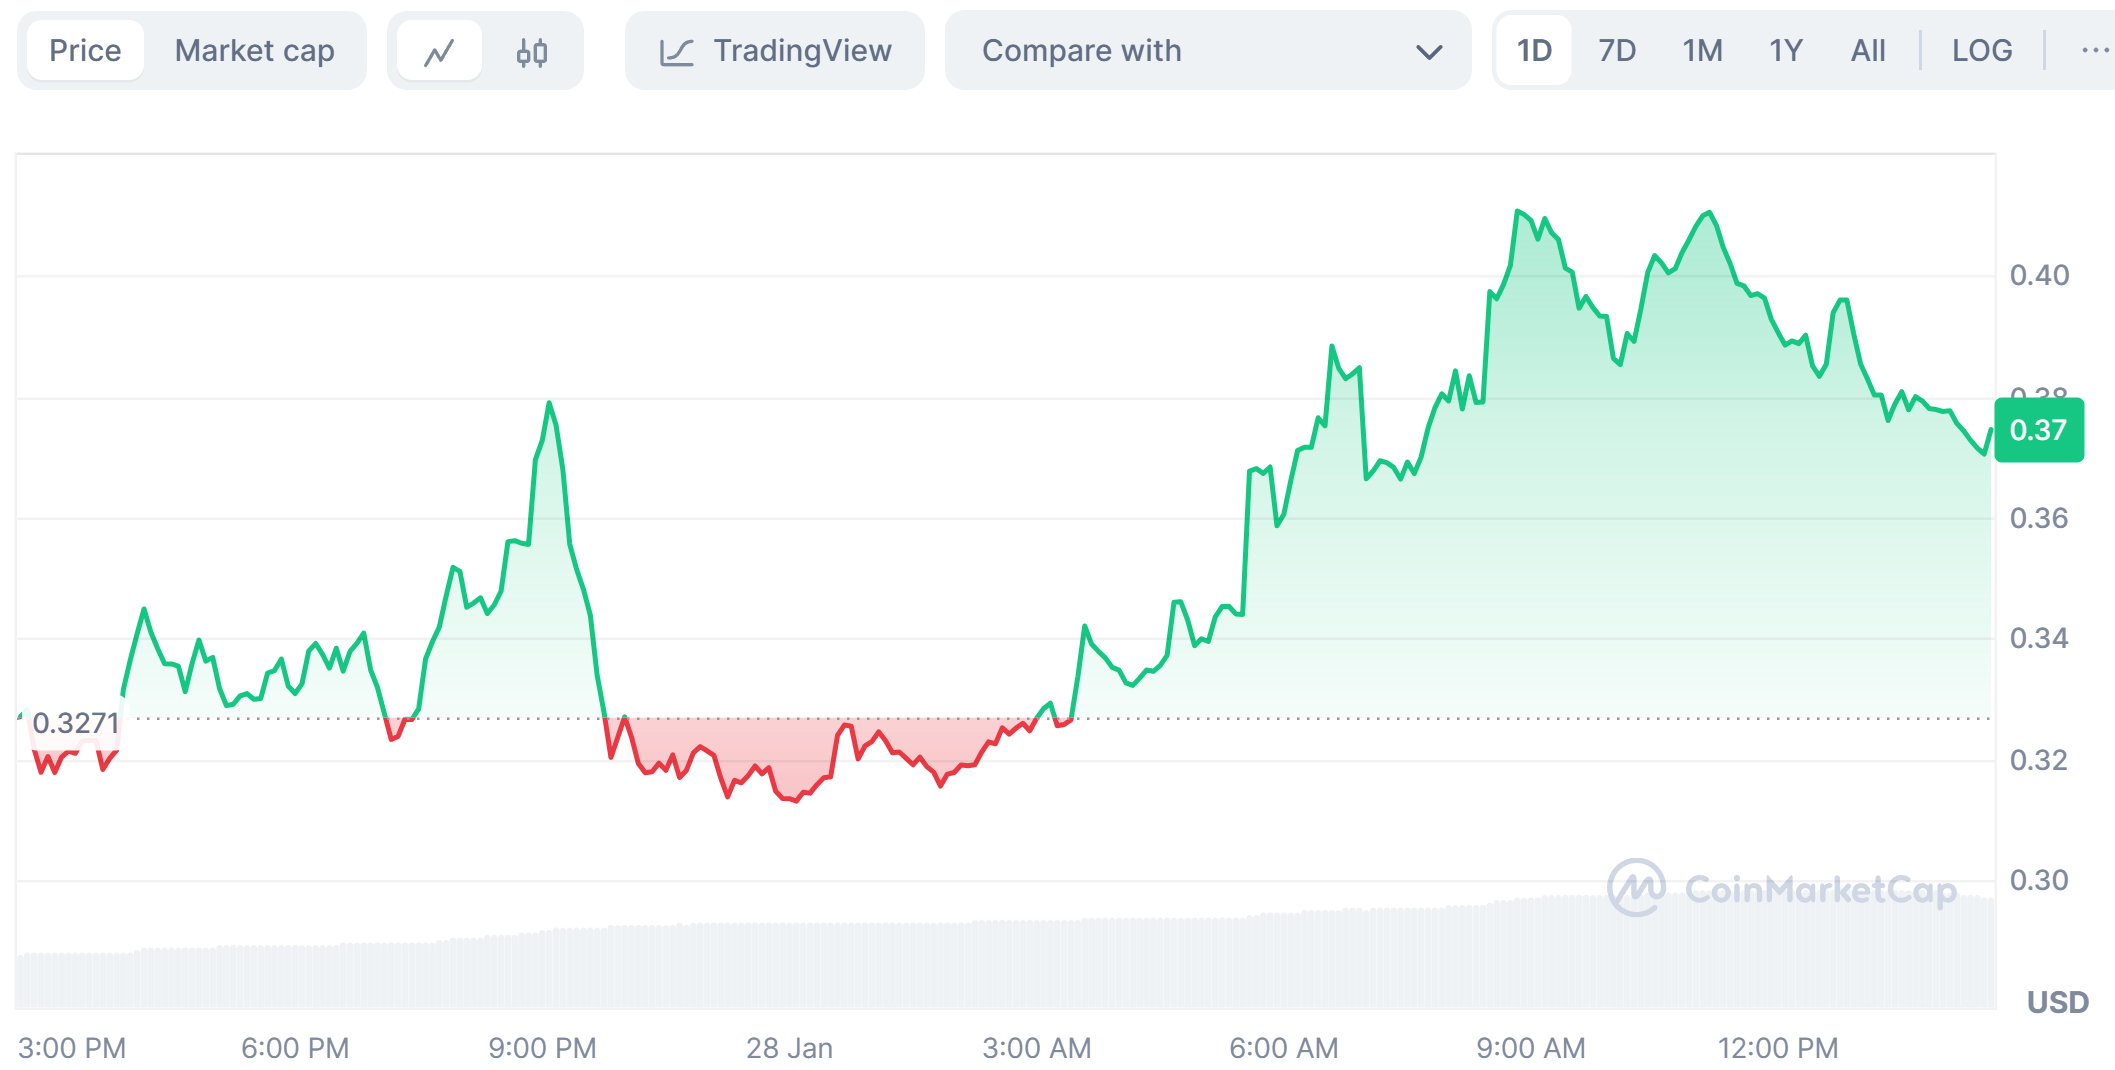Click the TradingView chart icon

(x=677, y=52)
